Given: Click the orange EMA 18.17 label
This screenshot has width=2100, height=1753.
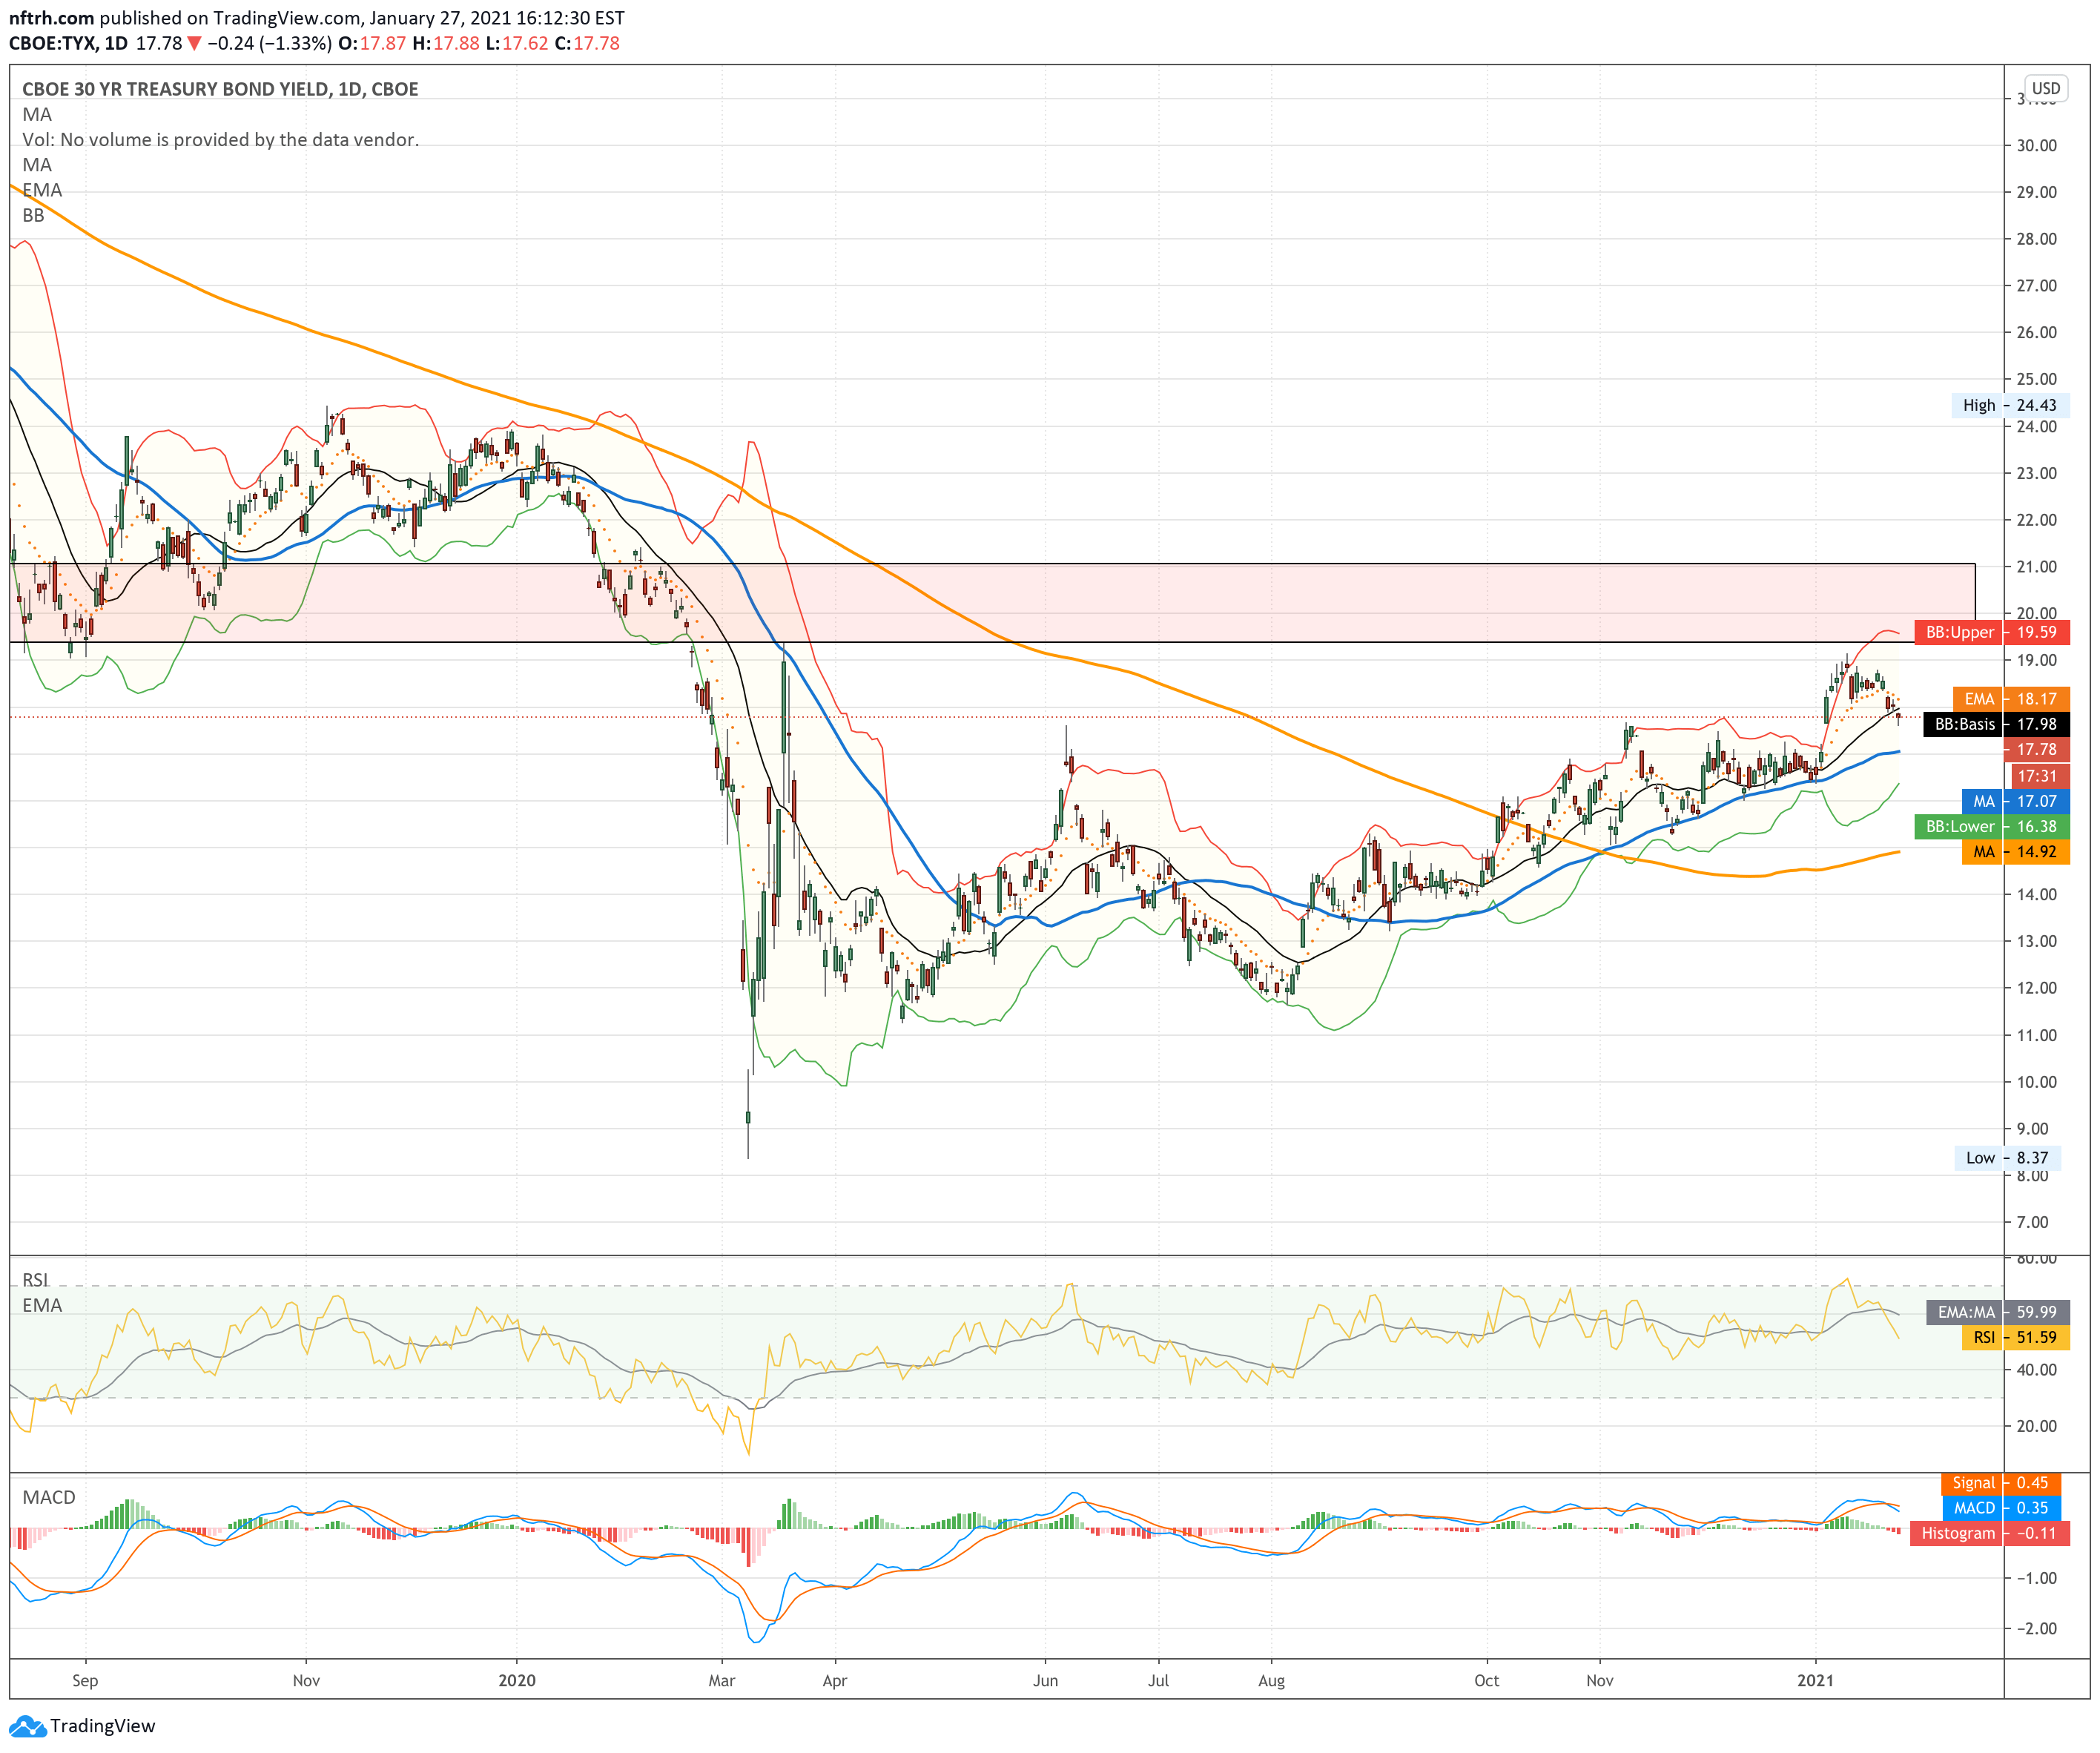Looking at the screenshot, I should (2011, 699).
